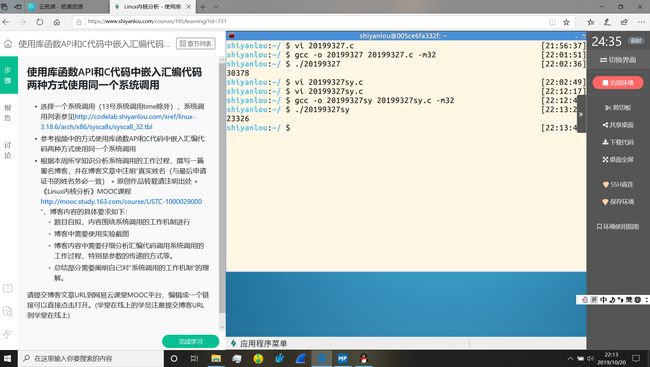Click the course home icon

8,44
